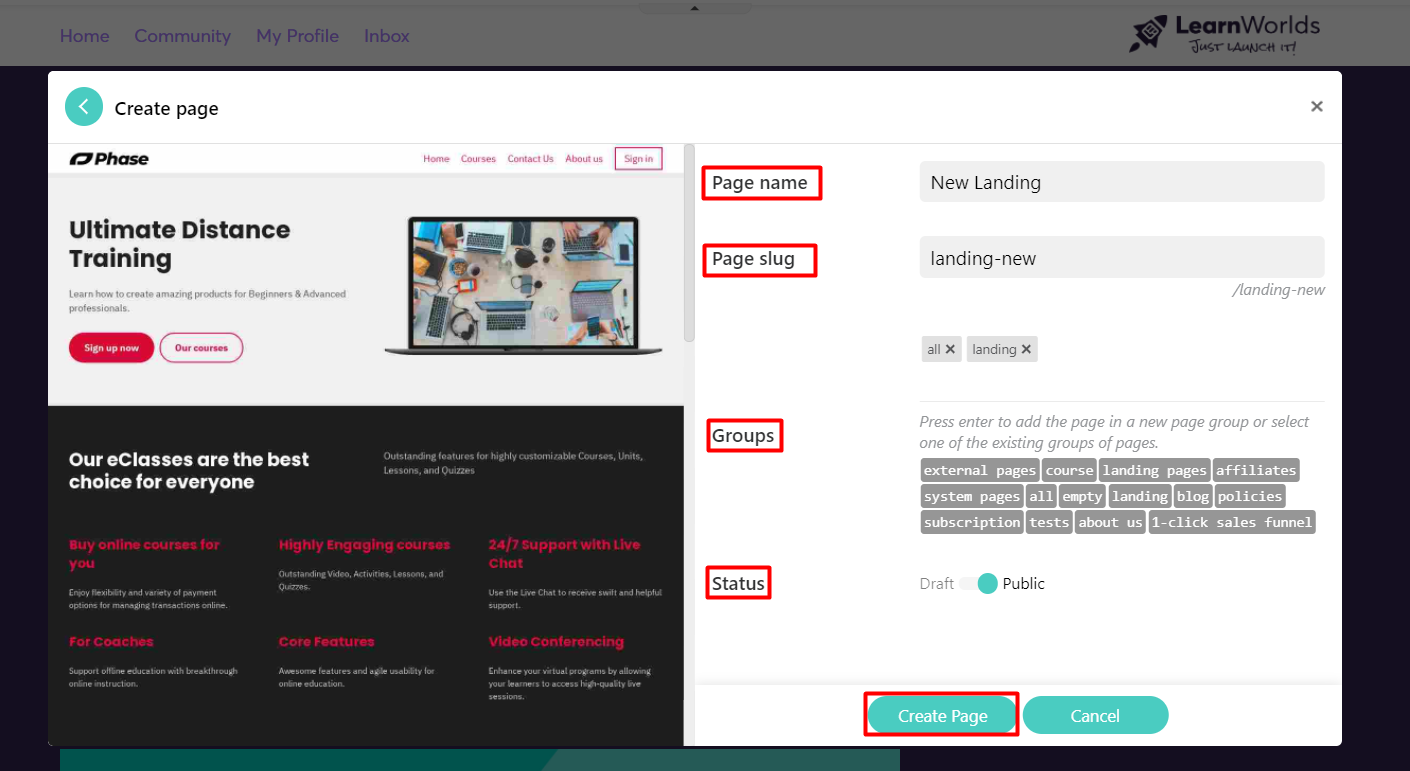
Task: Click the laptop image in preview
Action: [x=525, y=285]
